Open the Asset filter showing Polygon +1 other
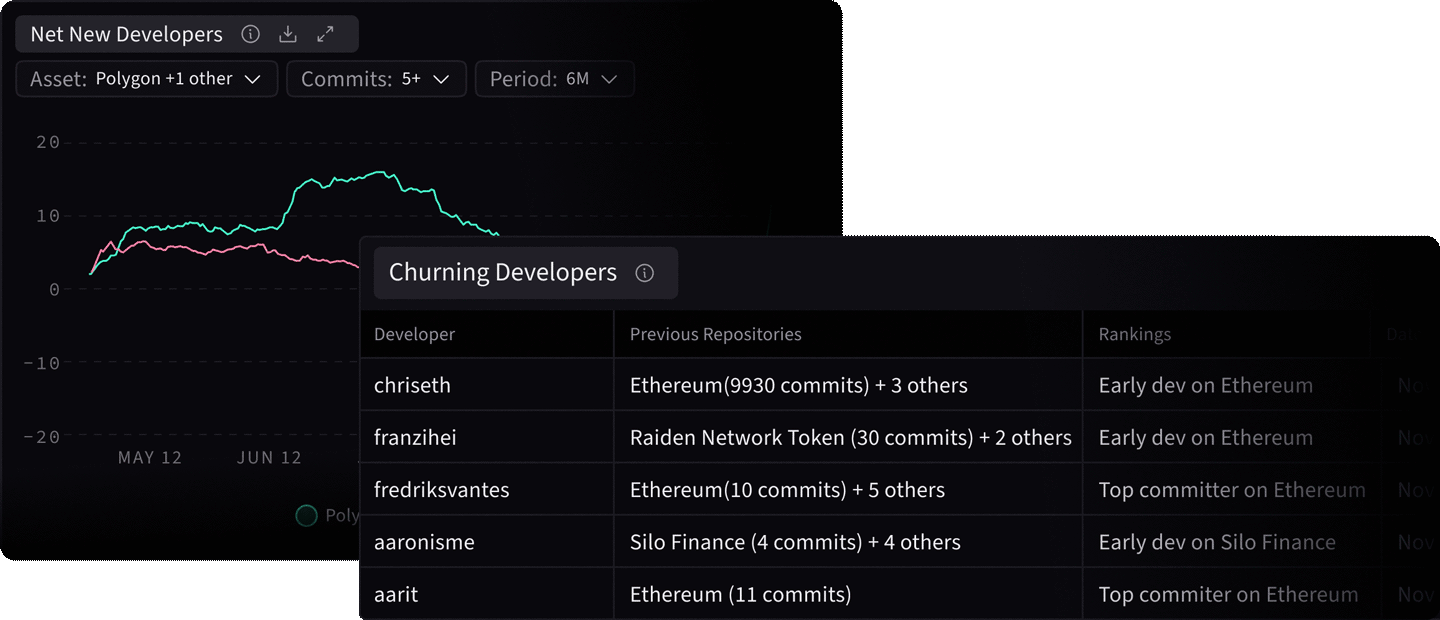This screenshot has height=620, width=1440. pos(146,78)
